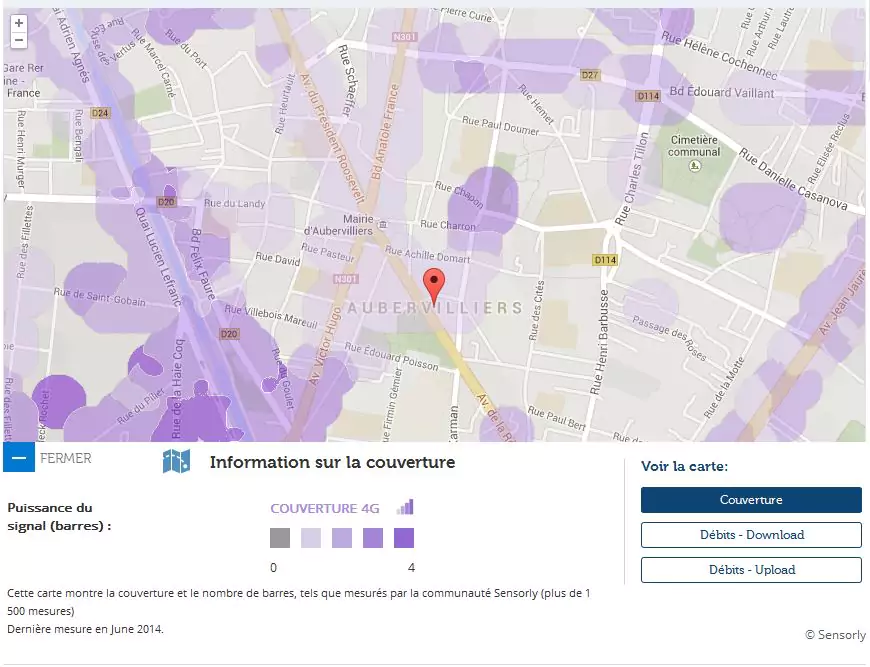Click the Cimetière communal map label

[x=694, y=146]
